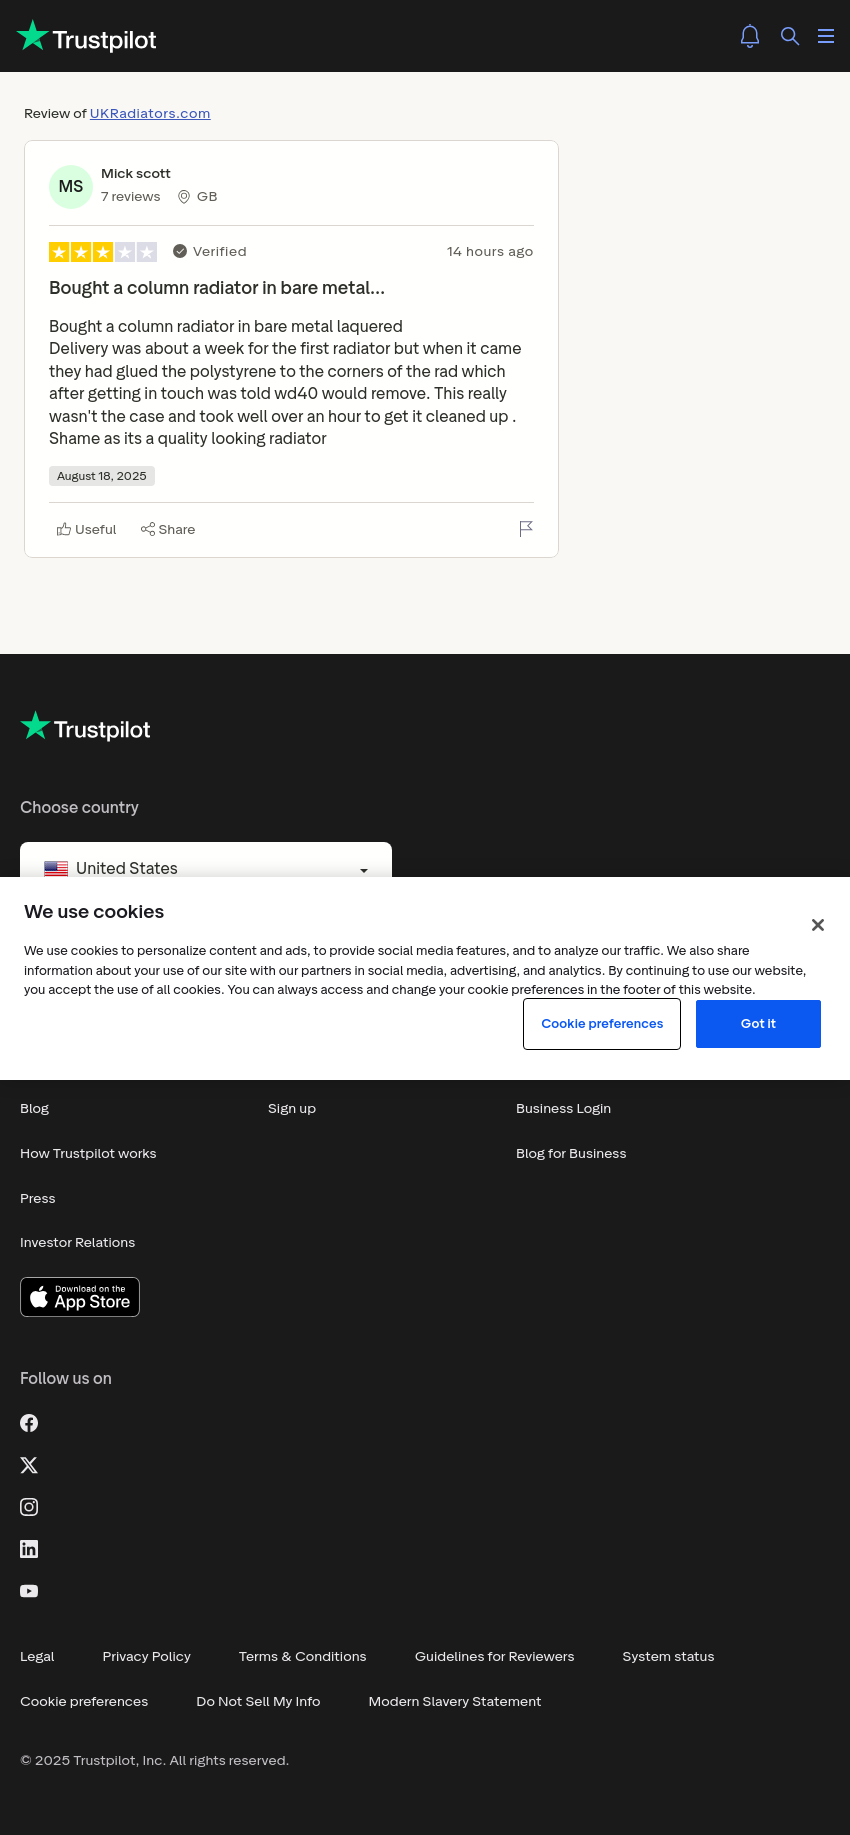Screen dimensions: 850x1835
Task: Open the Legal footer link
Action: tap(37, 1657)
